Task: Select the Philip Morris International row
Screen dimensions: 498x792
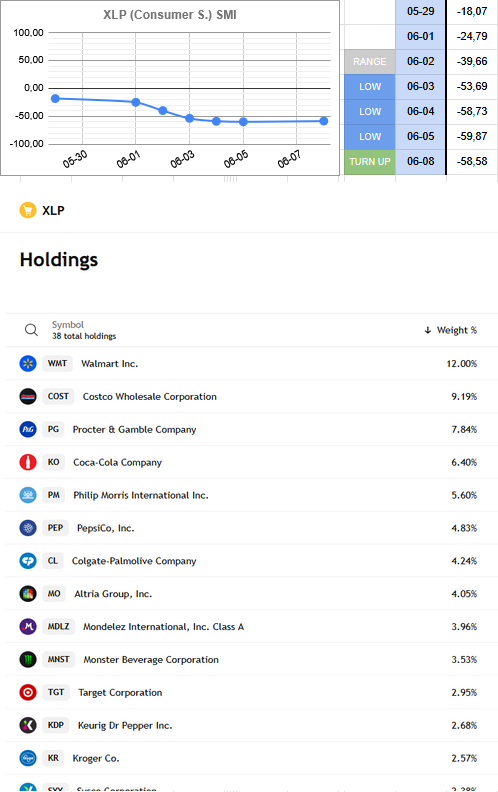Action: [251, 495]
